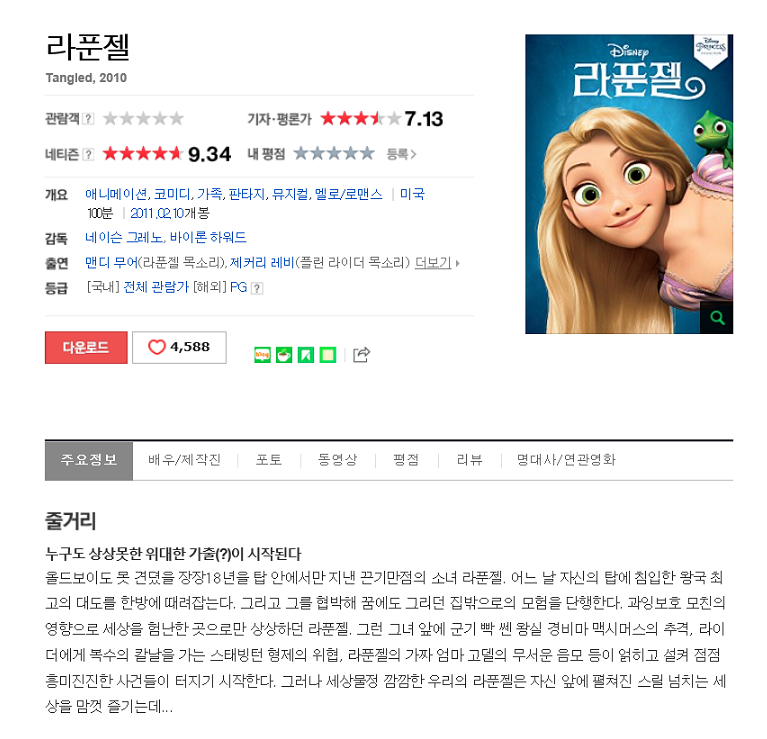Click the green bookmark share icon
767x739 pixels.
point(306,355)
